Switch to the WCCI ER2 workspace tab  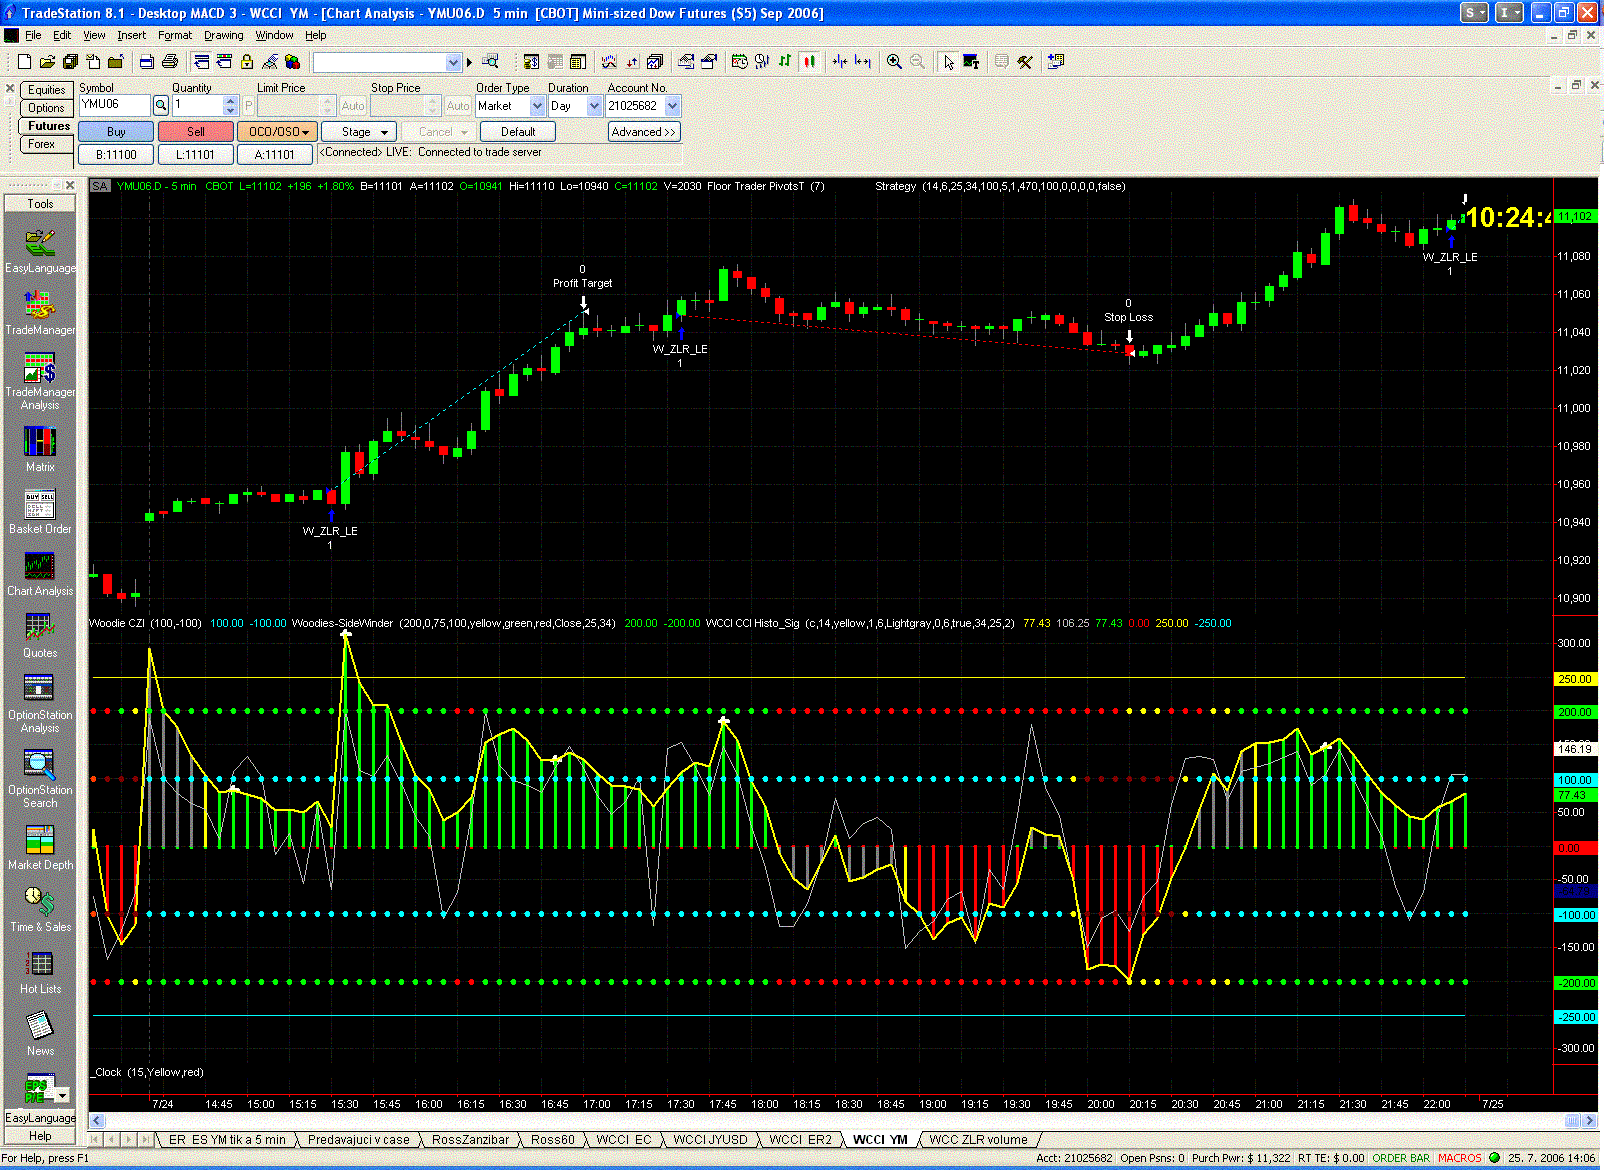point(800,1139)
